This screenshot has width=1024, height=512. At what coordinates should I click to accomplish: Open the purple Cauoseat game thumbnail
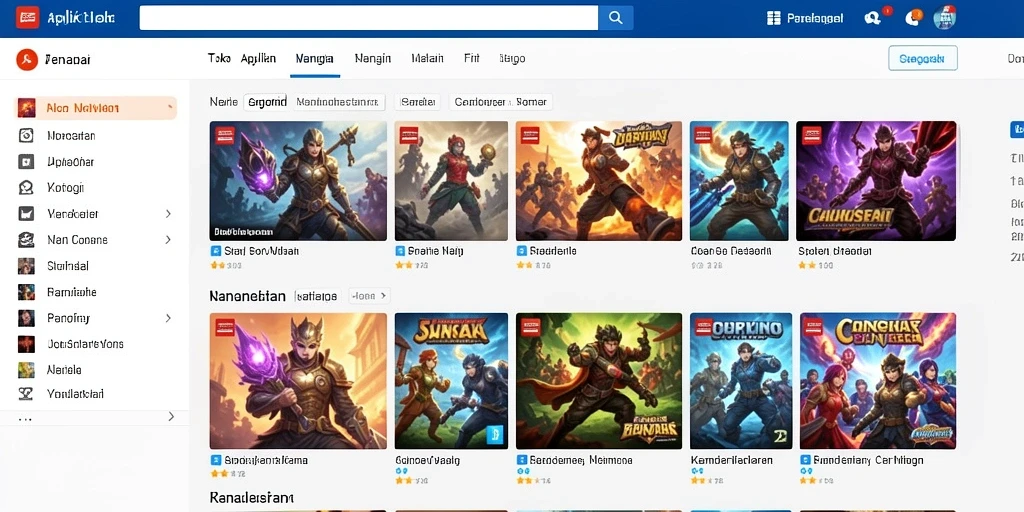point(876,181)
